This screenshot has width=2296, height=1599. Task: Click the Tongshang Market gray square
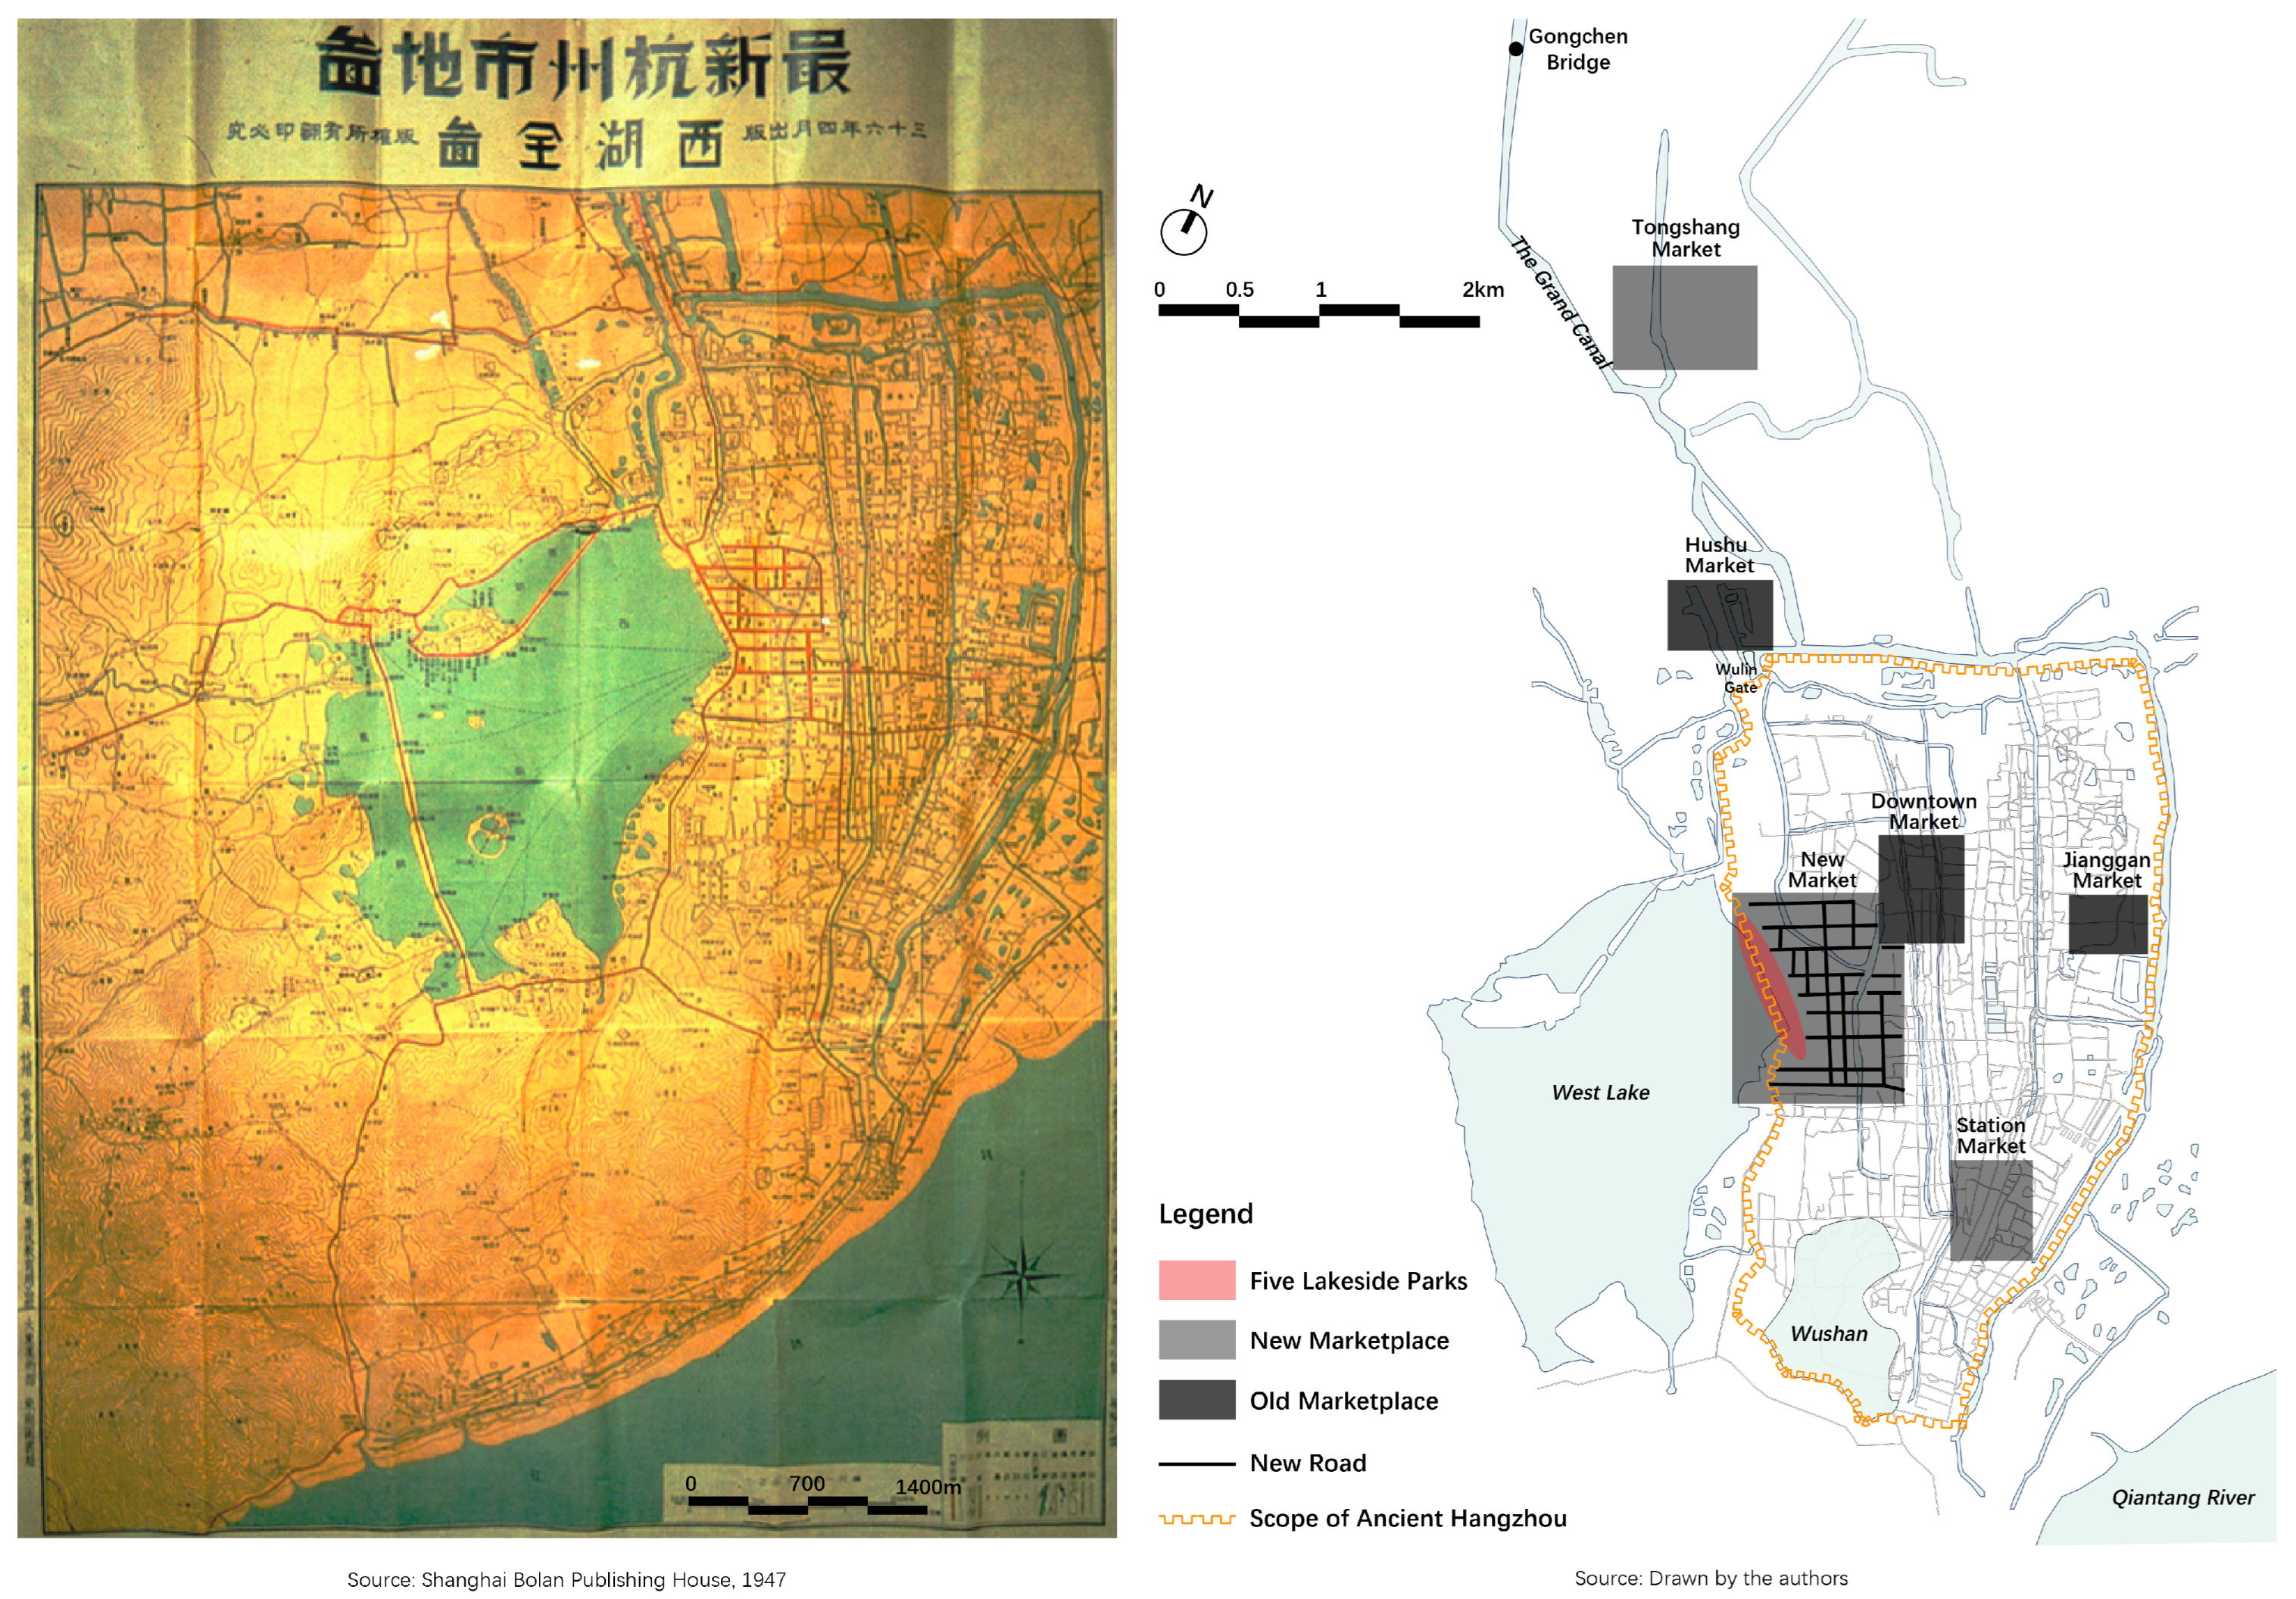[1684, 317]
